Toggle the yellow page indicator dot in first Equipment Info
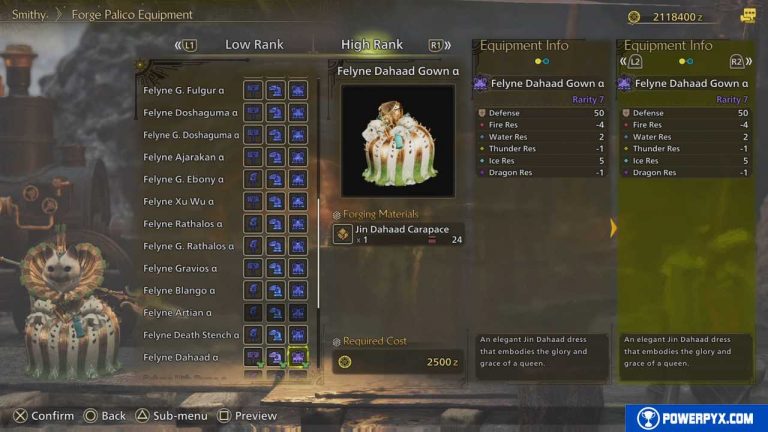768x432 pixels. [538, 61]
